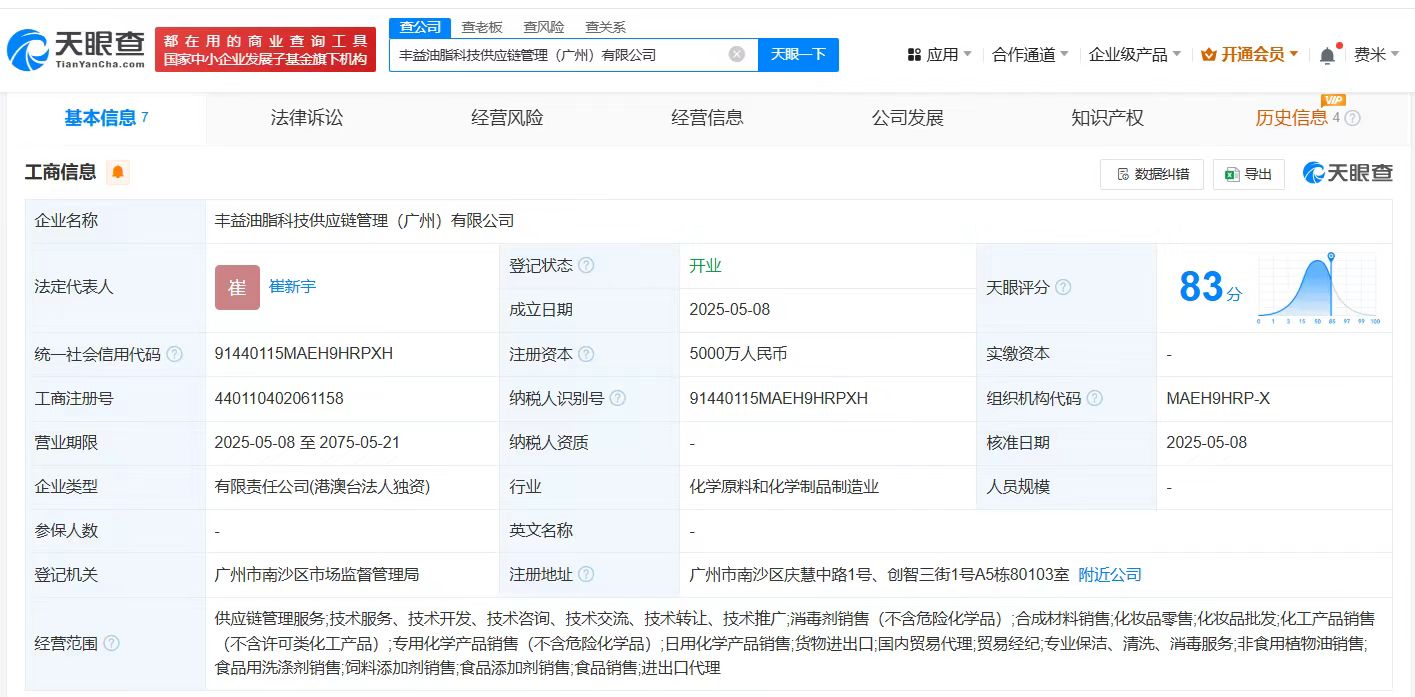This screenshot has height=697, width=1415.
Task: Select the 查公司 search tab
Action: [420, 27]
